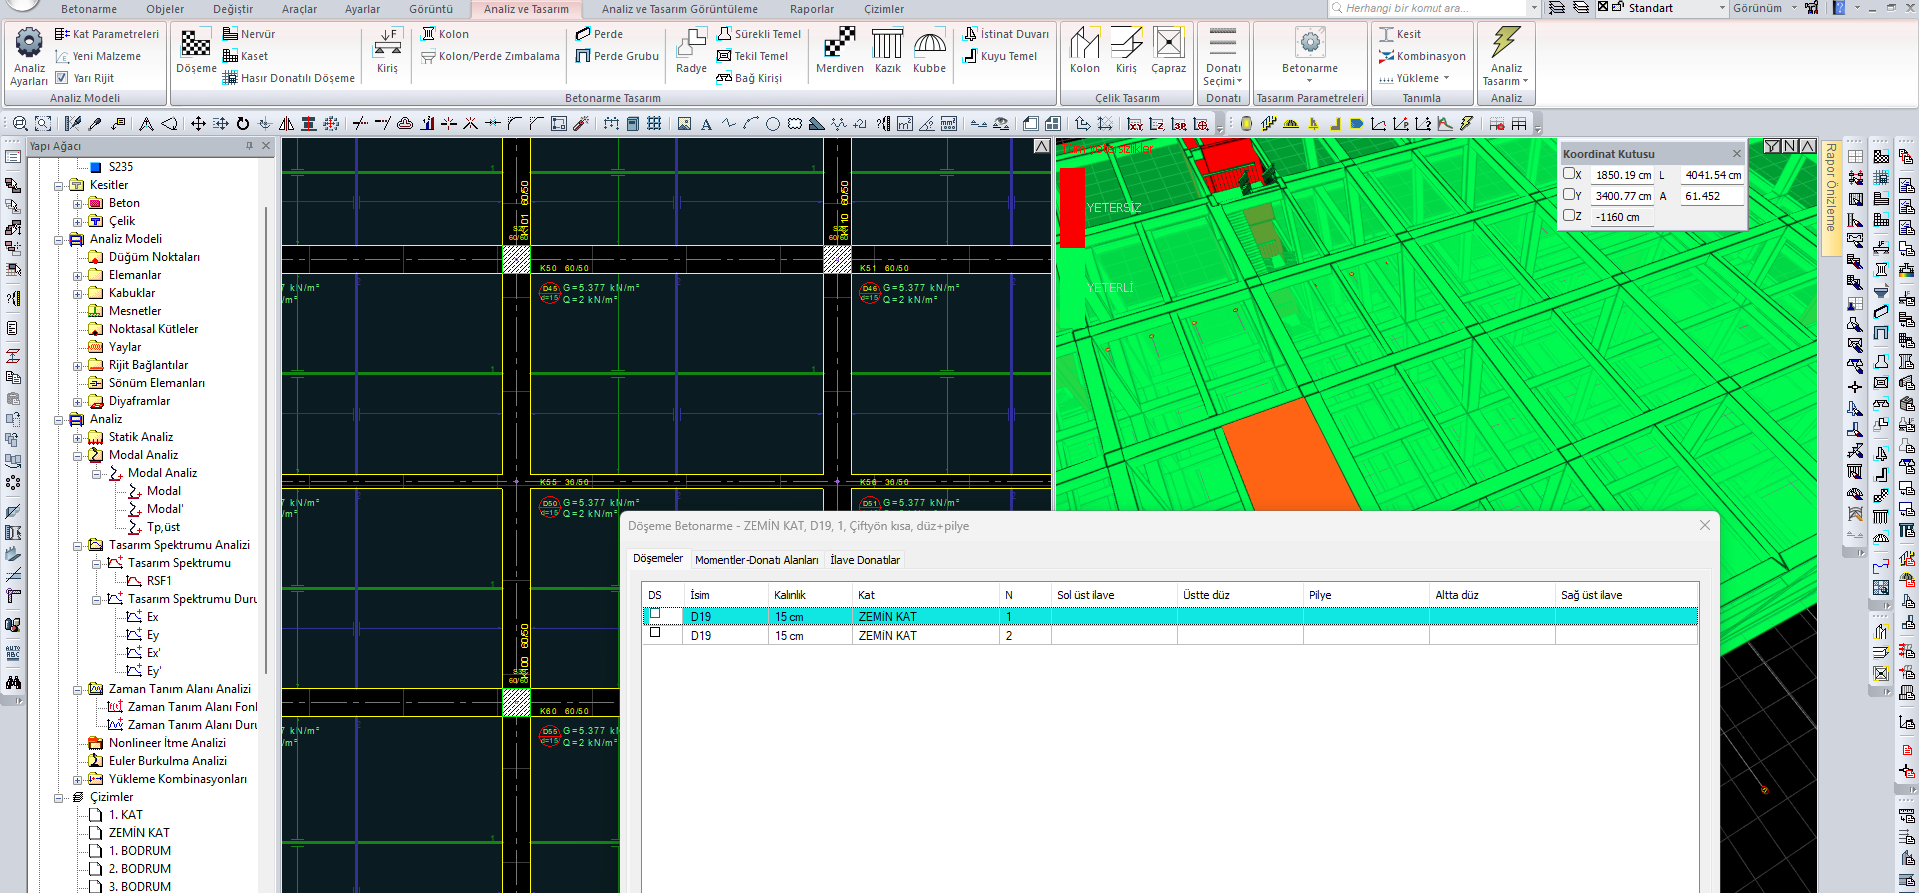The height and width of the screenshot is (893, 1919).
Task: Click the Kolon/Perde Zımbalama button
Action: 490,56
